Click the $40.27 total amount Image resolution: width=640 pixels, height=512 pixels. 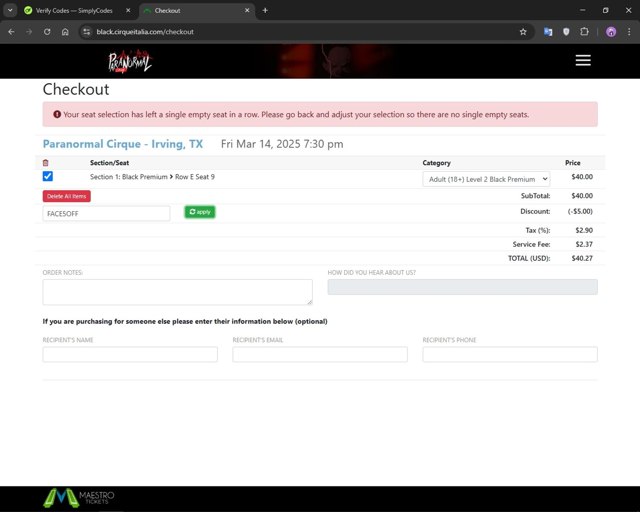[582, 258]
